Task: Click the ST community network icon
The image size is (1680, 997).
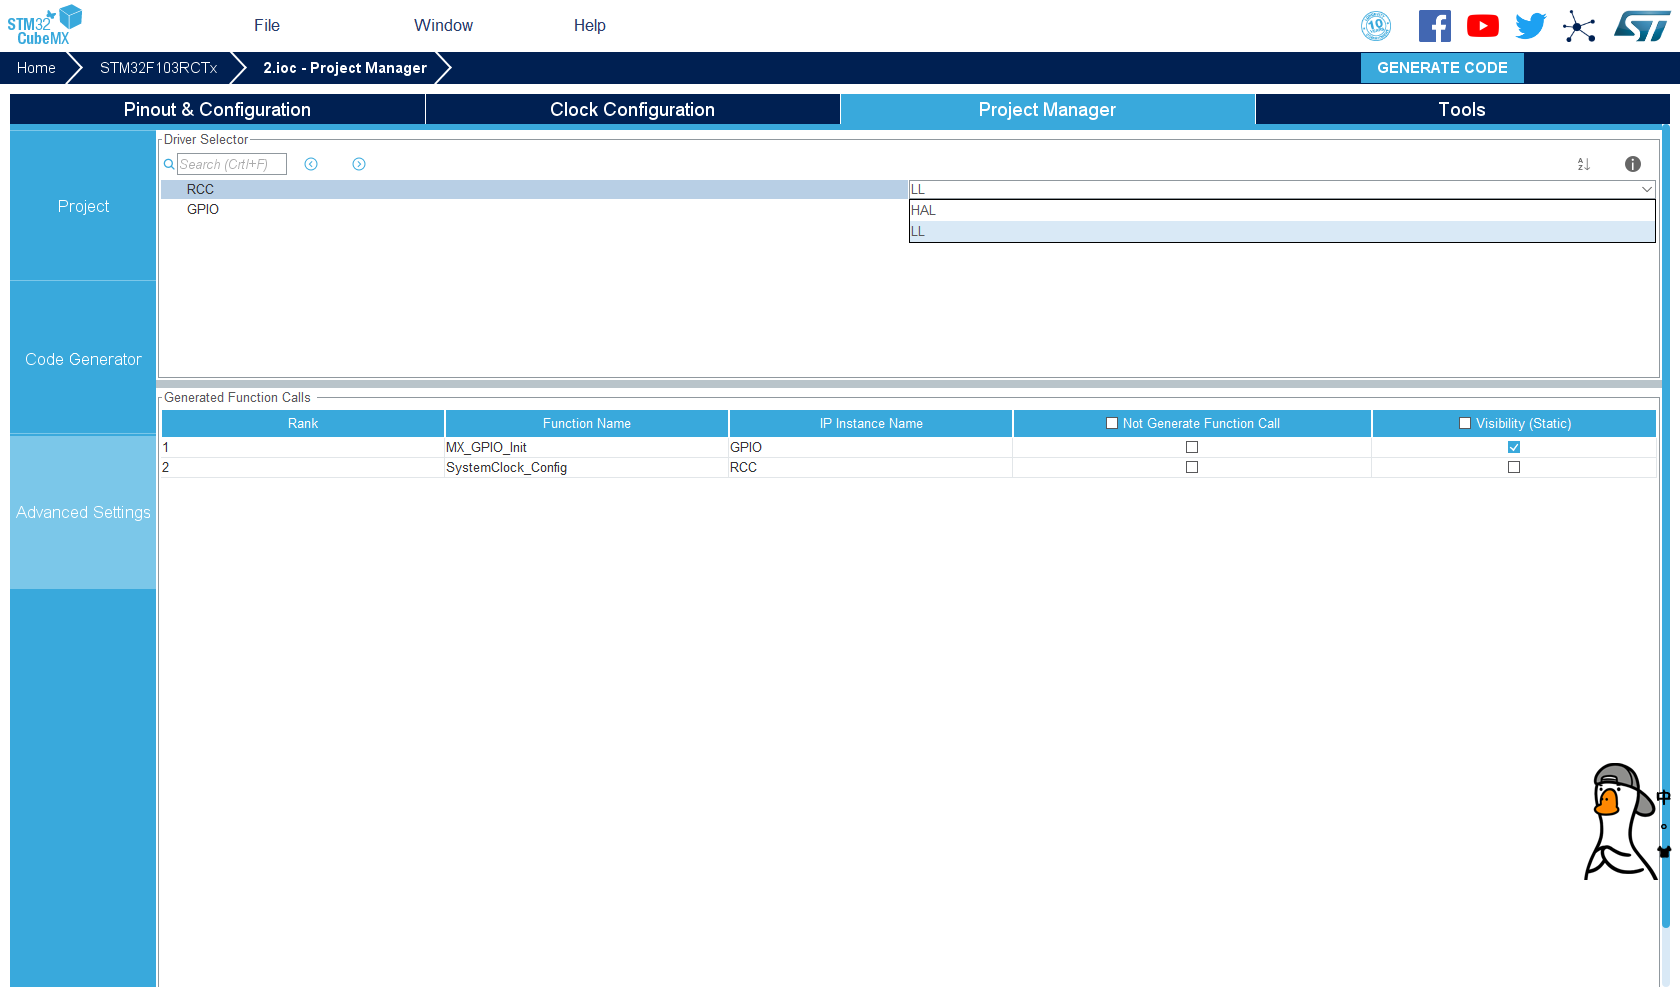Action: pos(1579,26)
